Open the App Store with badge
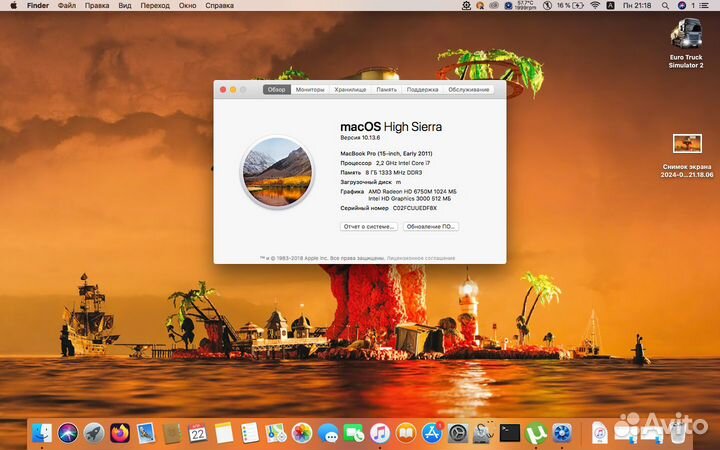Screen dimensions: 720x450 (432, 433)
